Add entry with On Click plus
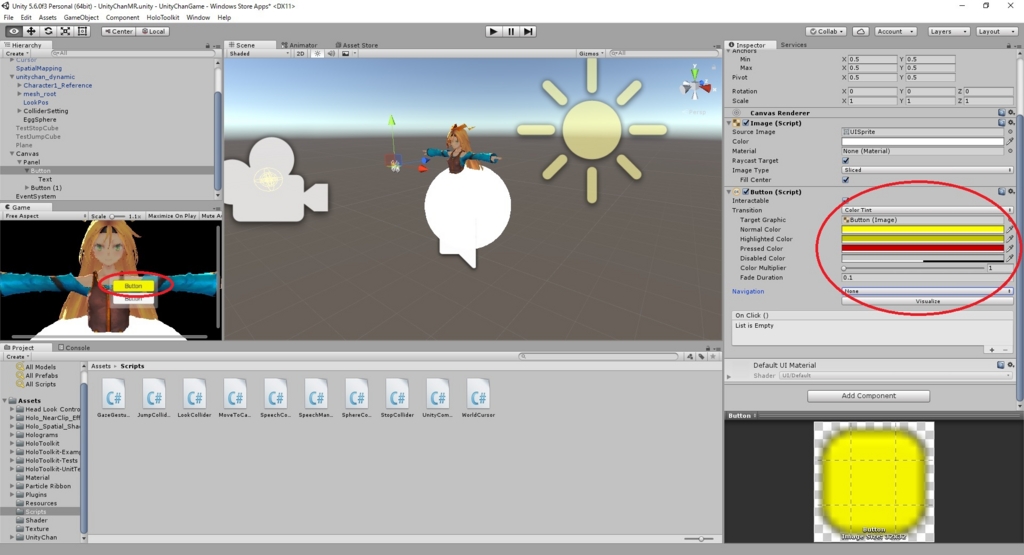The height and width of the screenshot is (555, 1024). point(992,350)
